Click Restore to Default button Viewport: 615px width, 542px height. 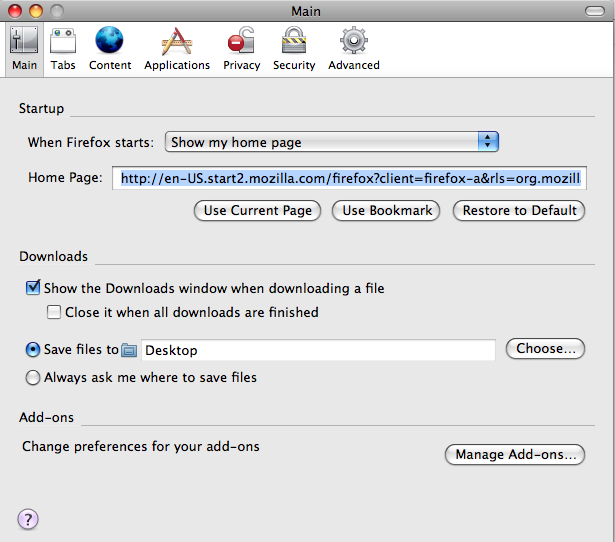tap(519, 211)
